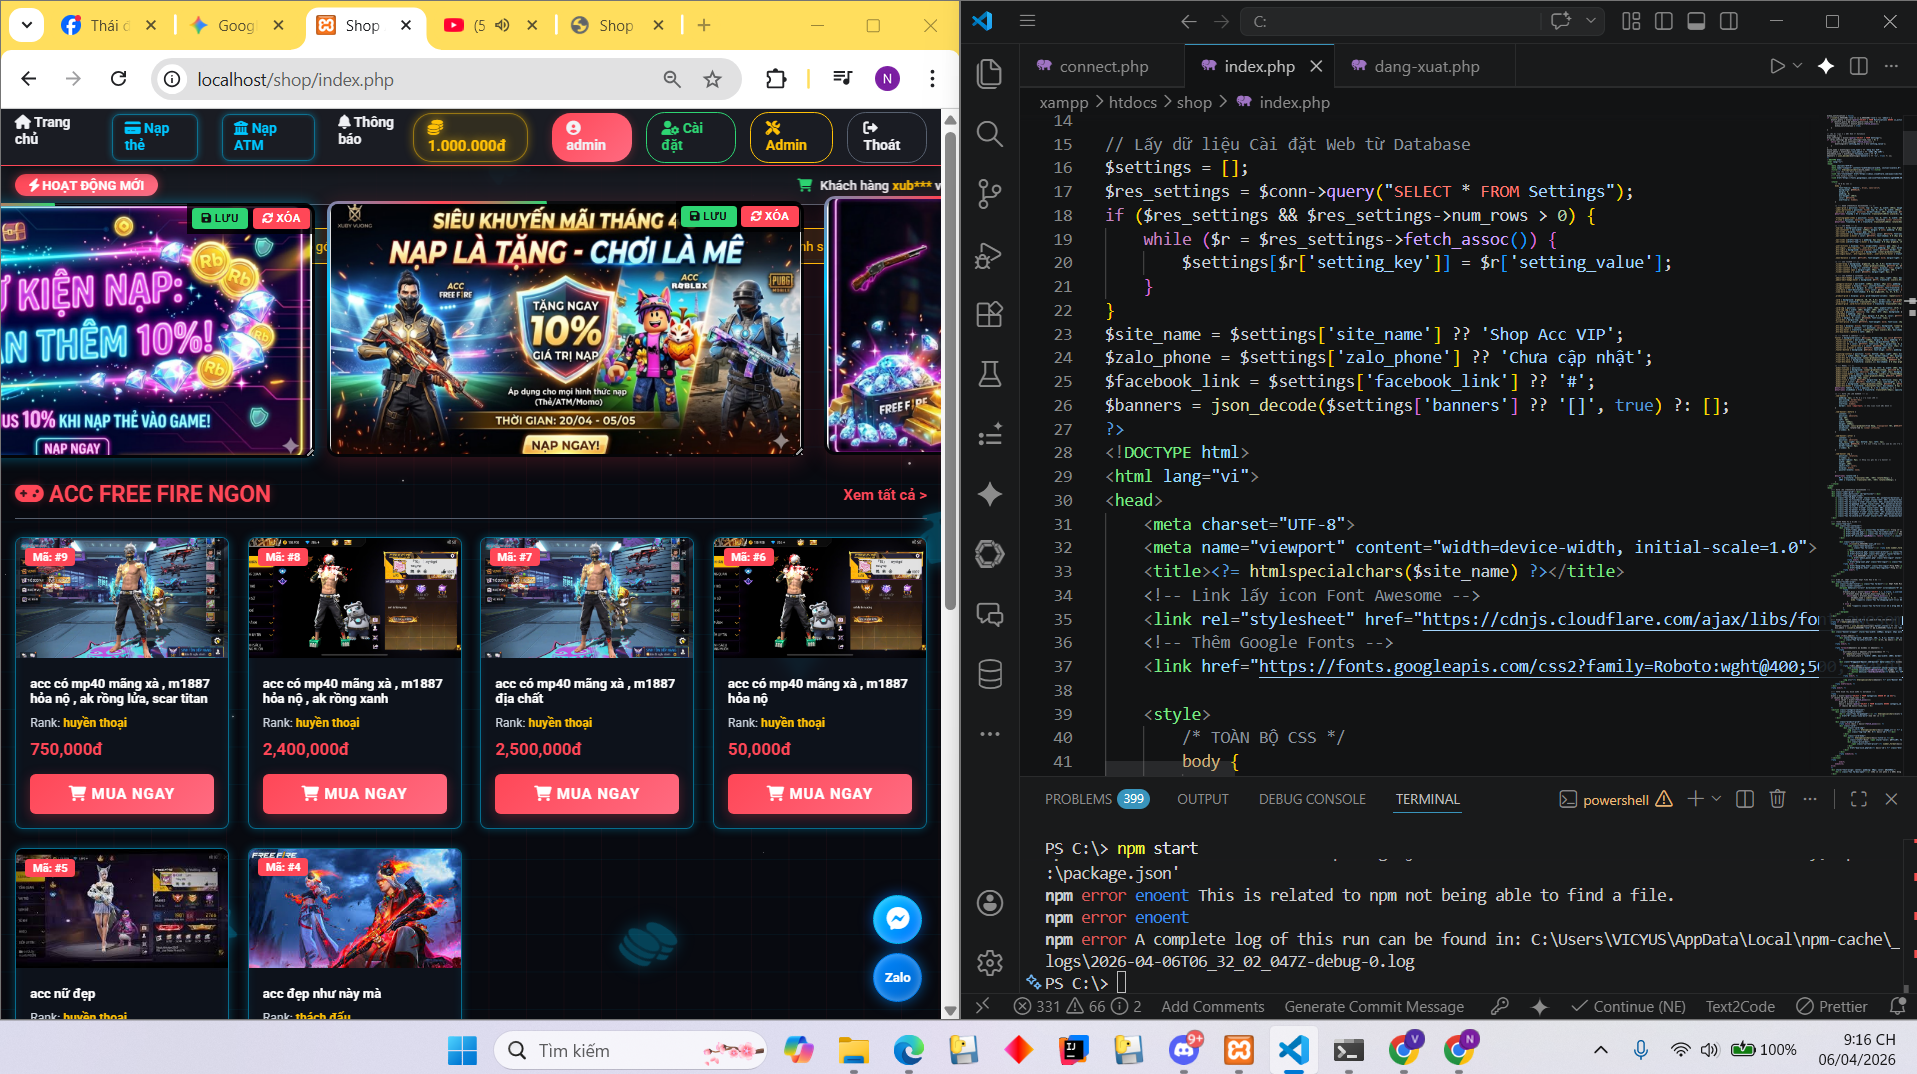The image size is (1917, 1074).
Task: Expand the new terminal launch profile dropdown
Action: (x=1717, y=799)
